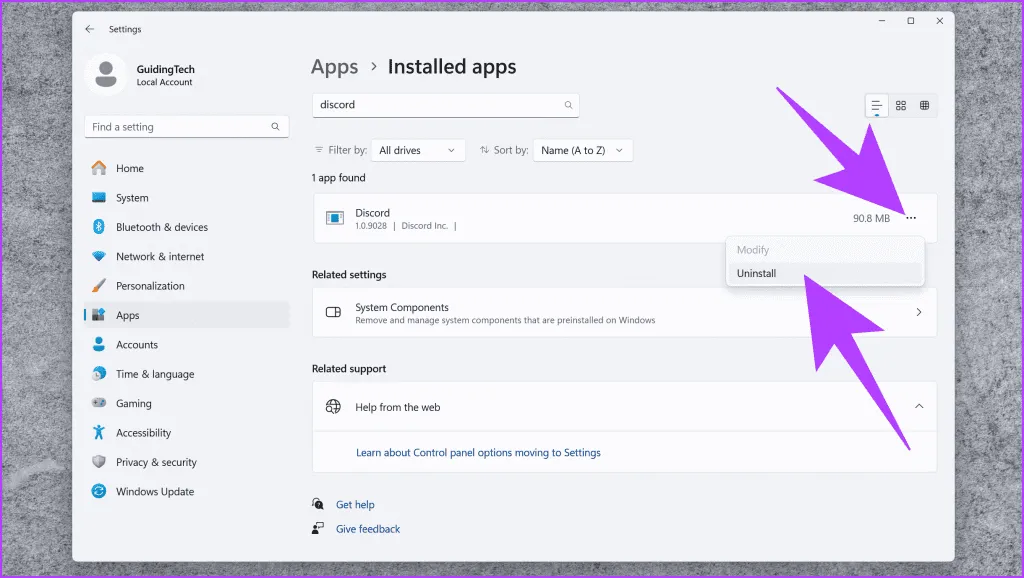Viewport: 1024px width, 578px height.
Task: Open Control panel options moving link
Action: pos(478,452)
